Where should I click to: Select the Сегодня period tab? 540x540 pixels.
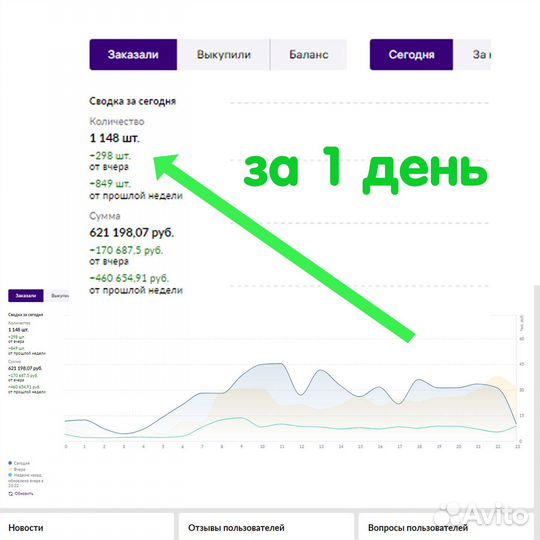point(411,54)
